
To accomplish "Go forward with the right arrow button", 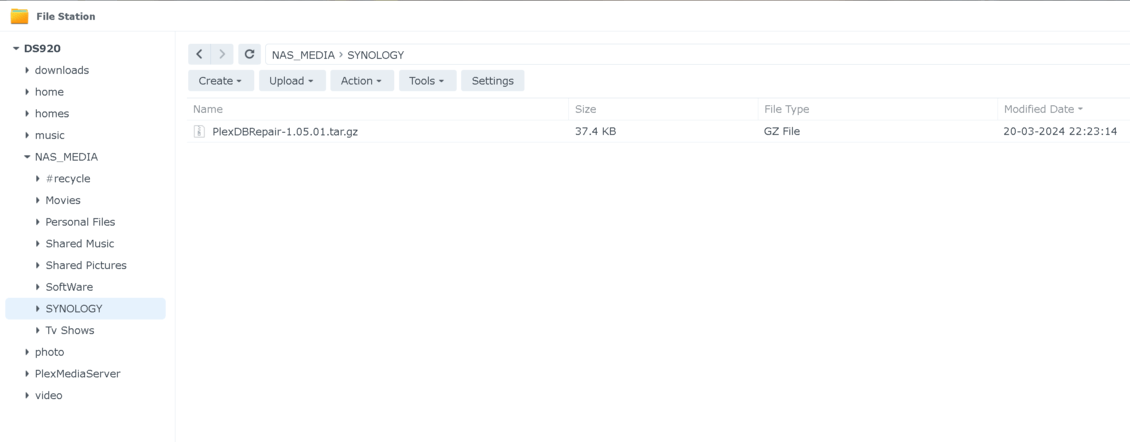I will pos(222,54).
